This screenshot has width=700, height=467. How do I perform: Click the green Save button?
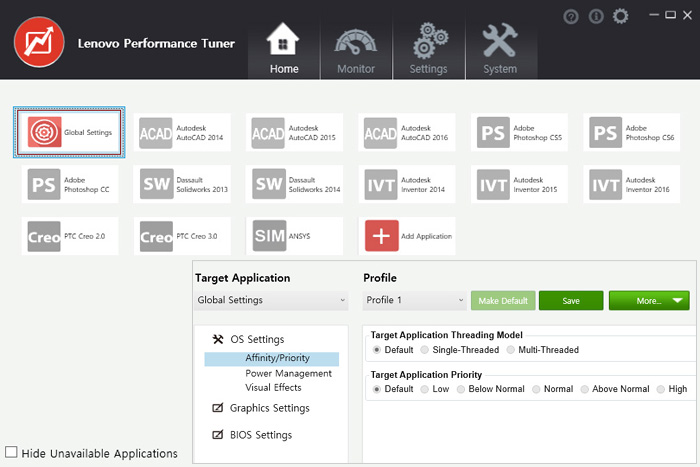point(571,300)
